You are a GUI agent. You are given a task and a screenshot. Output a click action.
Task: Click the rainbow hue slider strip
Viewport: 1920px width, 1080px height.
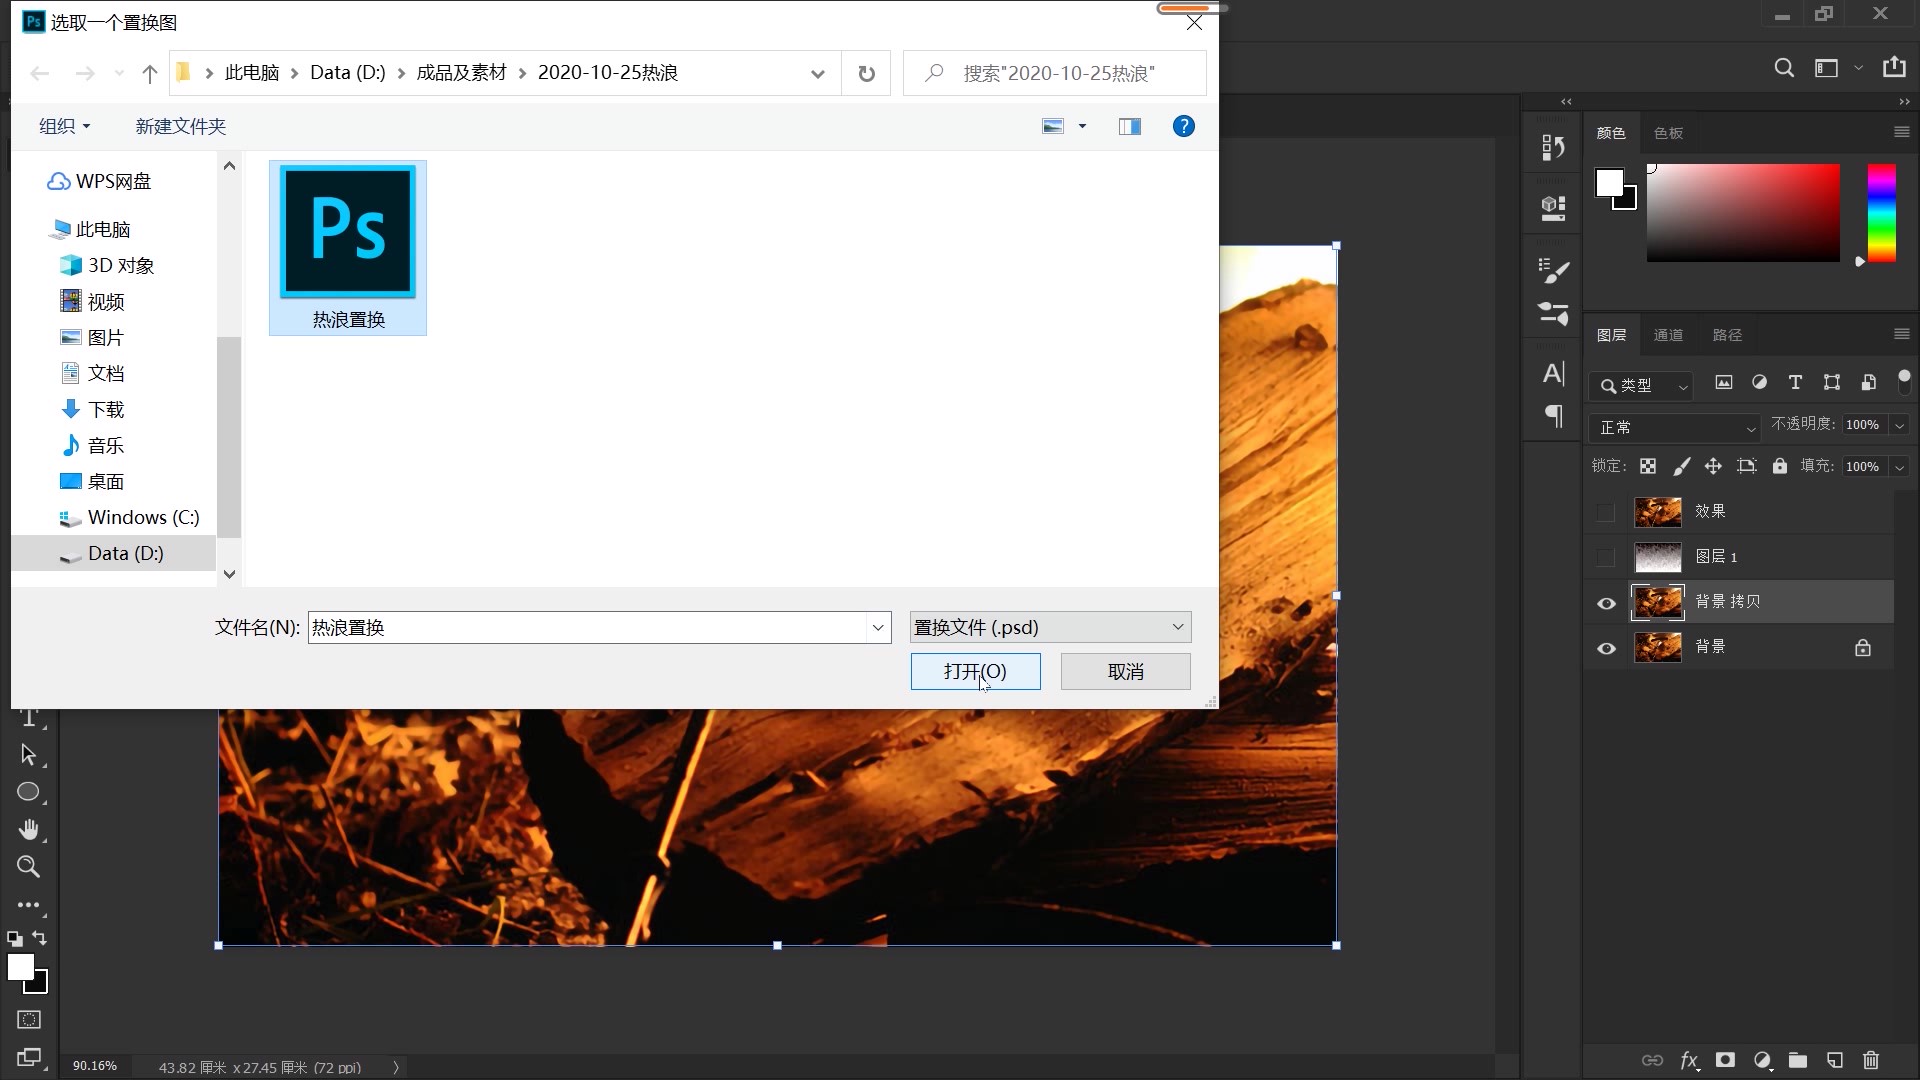(x=1881, y=213)
